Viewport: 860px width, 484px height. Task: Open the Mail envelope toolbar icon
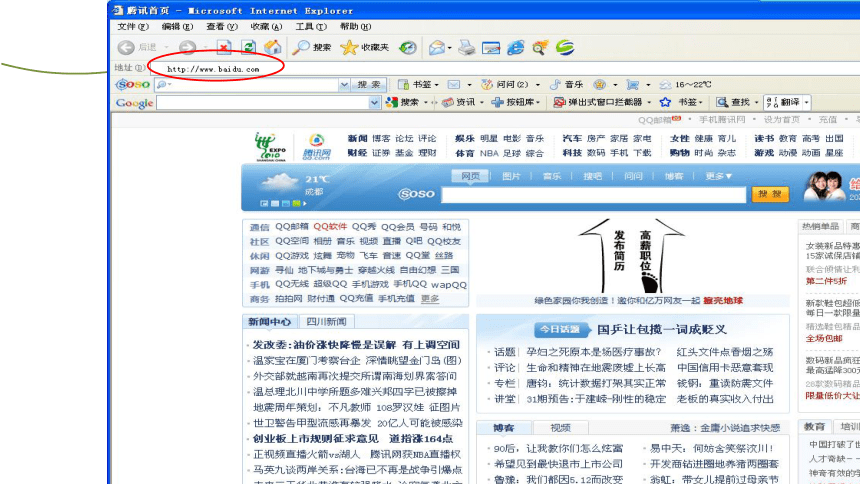(x=437, y=48)
